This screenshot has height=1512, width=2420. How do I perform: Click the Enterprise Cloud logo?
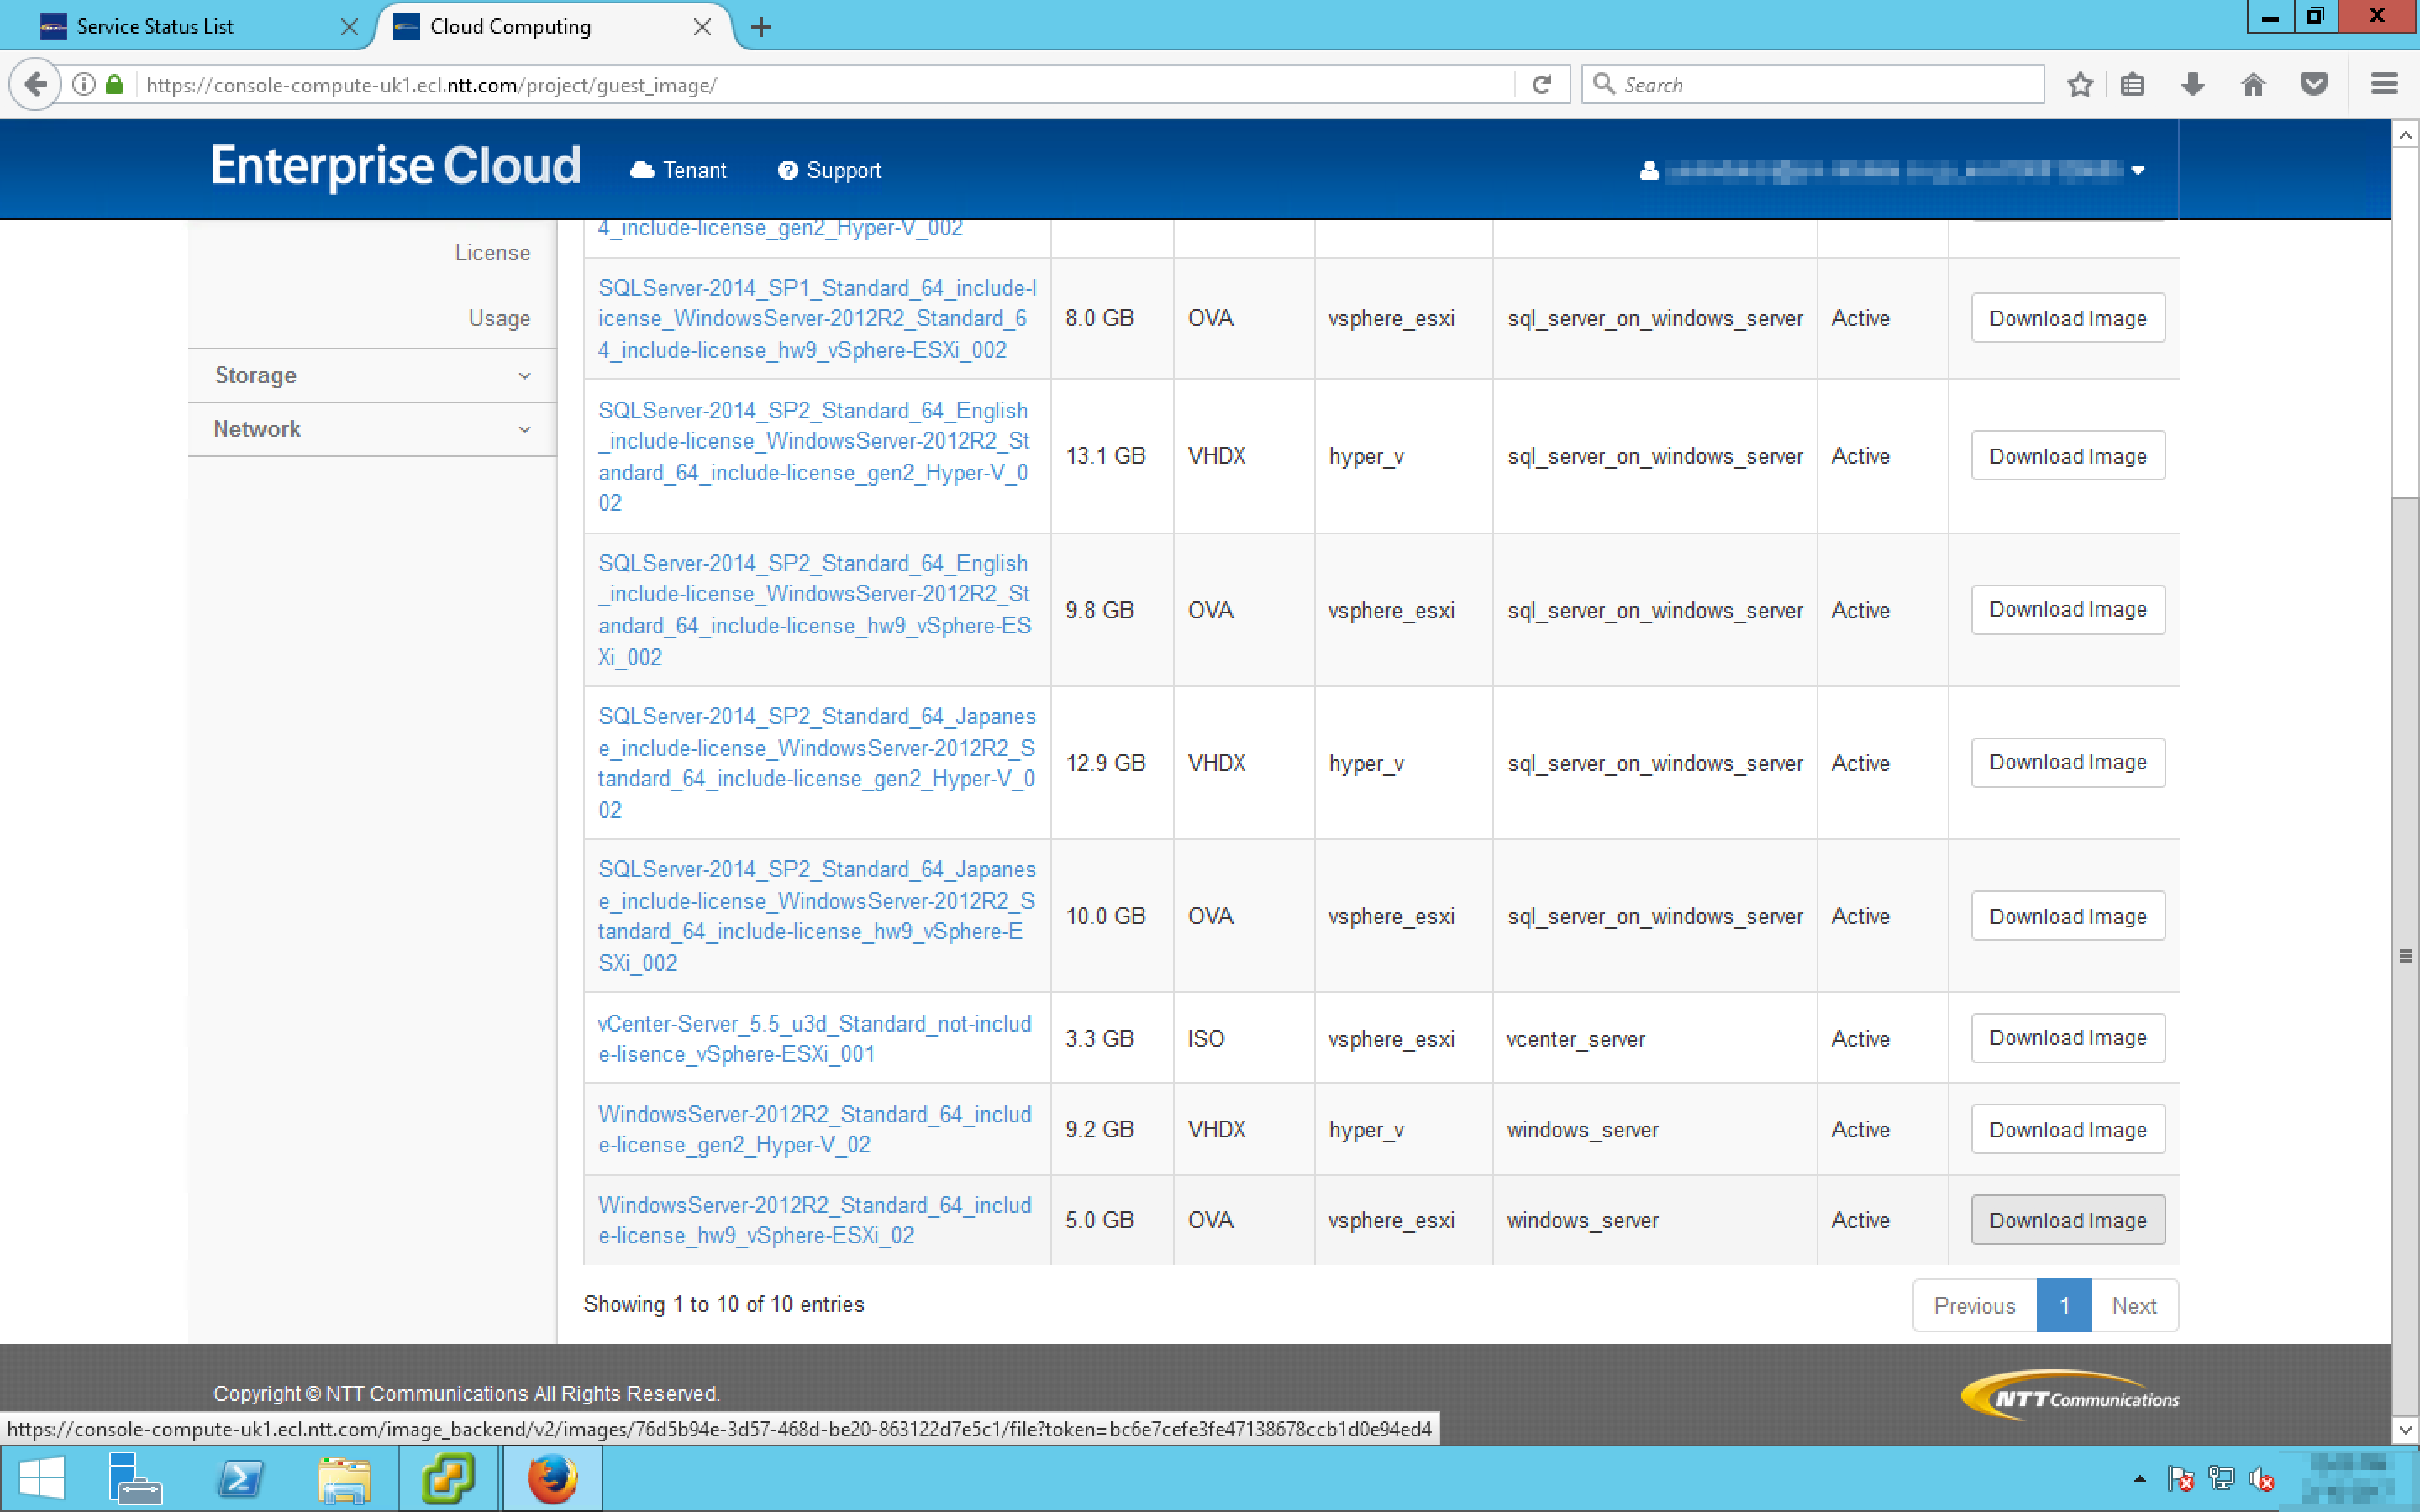[x=395, y=166]
